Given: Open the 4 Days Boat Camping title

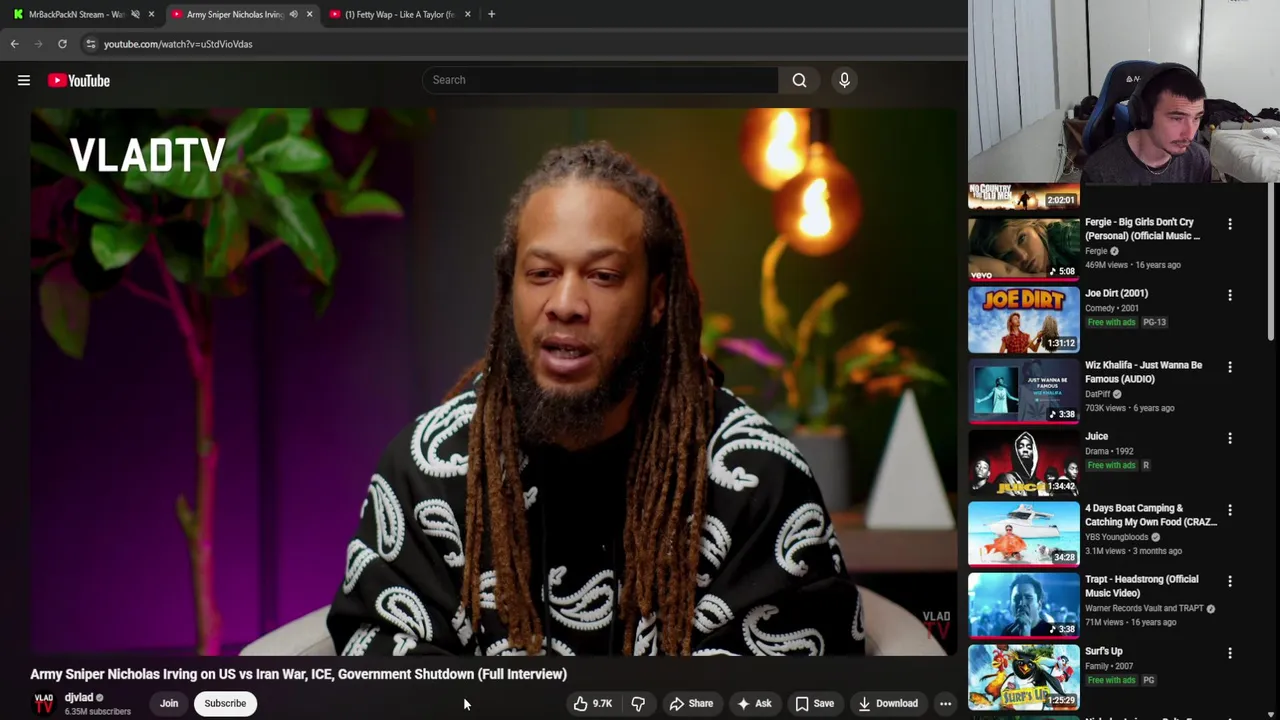Looking at the screenshot, I should click(x=1151, y=515).
